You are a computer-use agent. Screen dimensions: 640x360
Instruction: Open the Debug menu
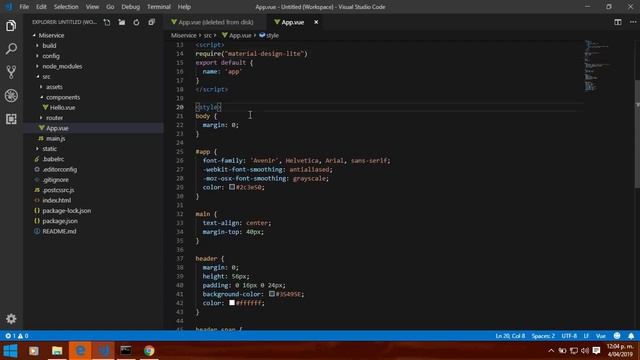tap(130, 7)
